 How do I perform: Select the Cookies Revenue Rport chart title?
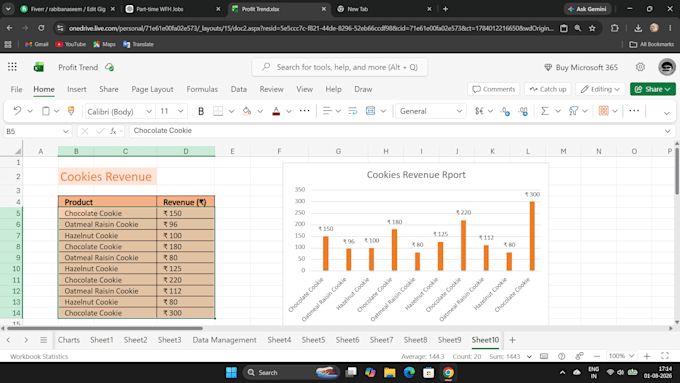416,175
